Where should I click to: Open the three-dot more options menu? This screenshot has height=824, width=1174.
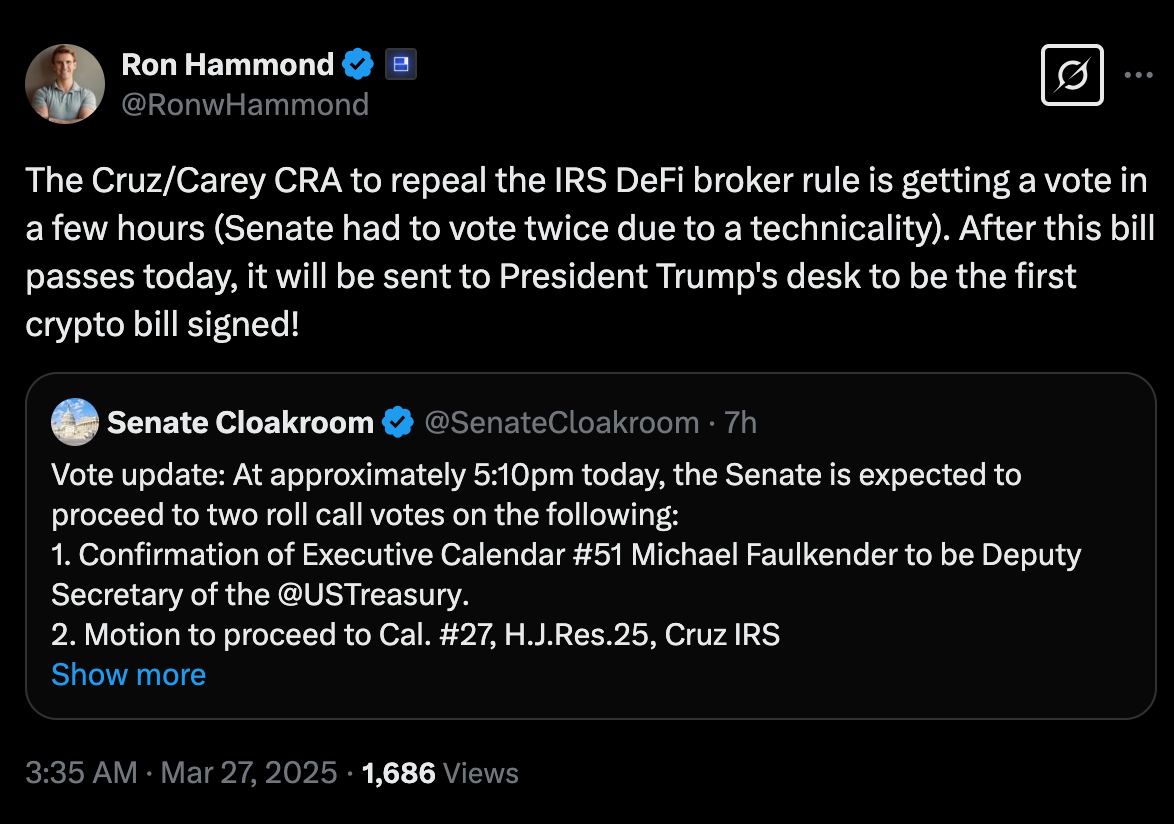pos(1139,75)
